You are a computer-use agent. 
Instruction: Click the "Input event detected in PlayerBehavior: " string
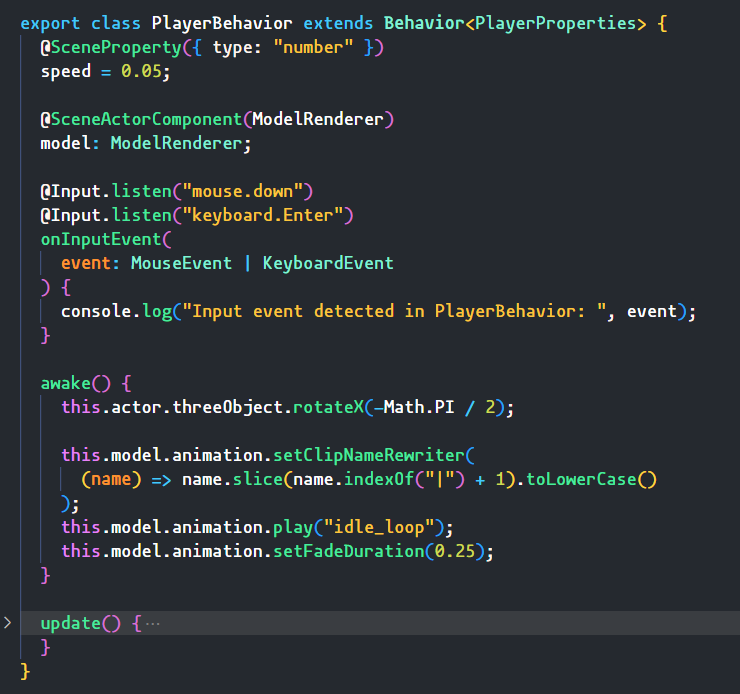tap(394, 311)
